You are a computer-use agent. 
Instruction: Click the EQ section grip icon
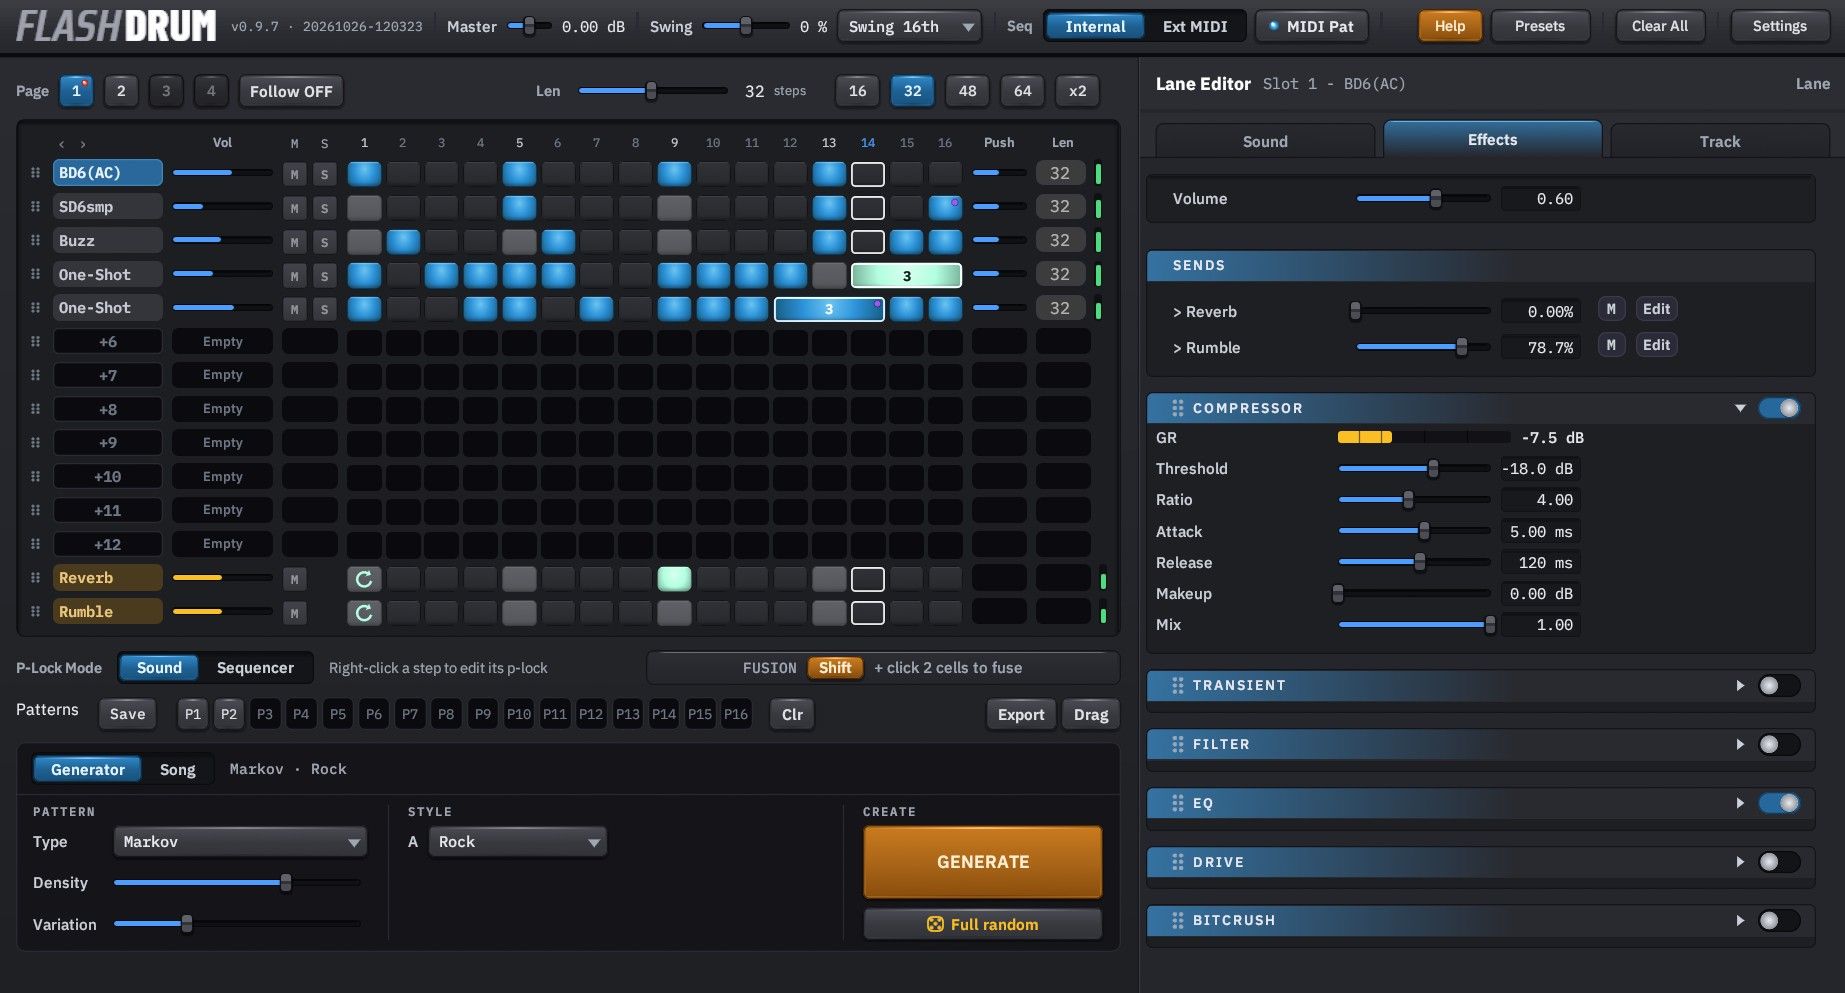(x=1177, y=803)
